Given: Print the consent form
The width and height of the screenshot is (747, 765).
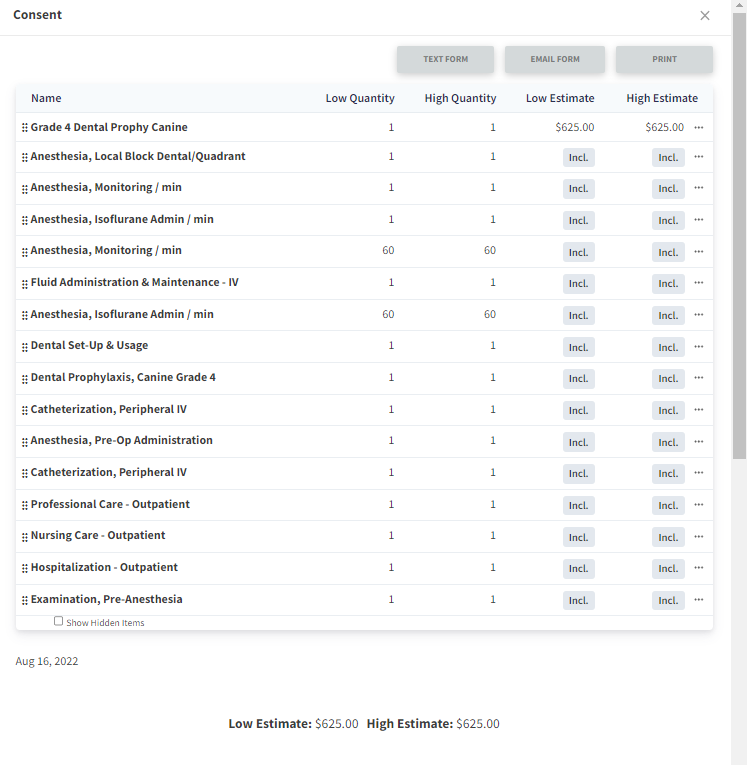Looking at the screenshot, I should click(x=664, y=60).
